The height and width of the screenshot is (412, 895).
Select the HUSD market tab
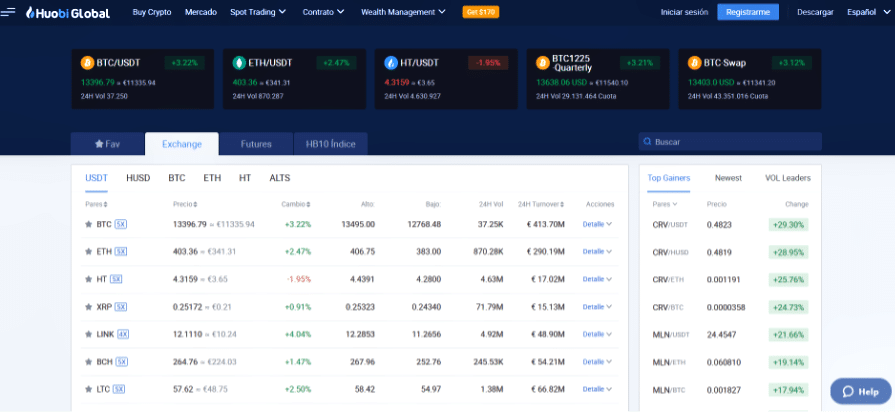coord(138,178)
